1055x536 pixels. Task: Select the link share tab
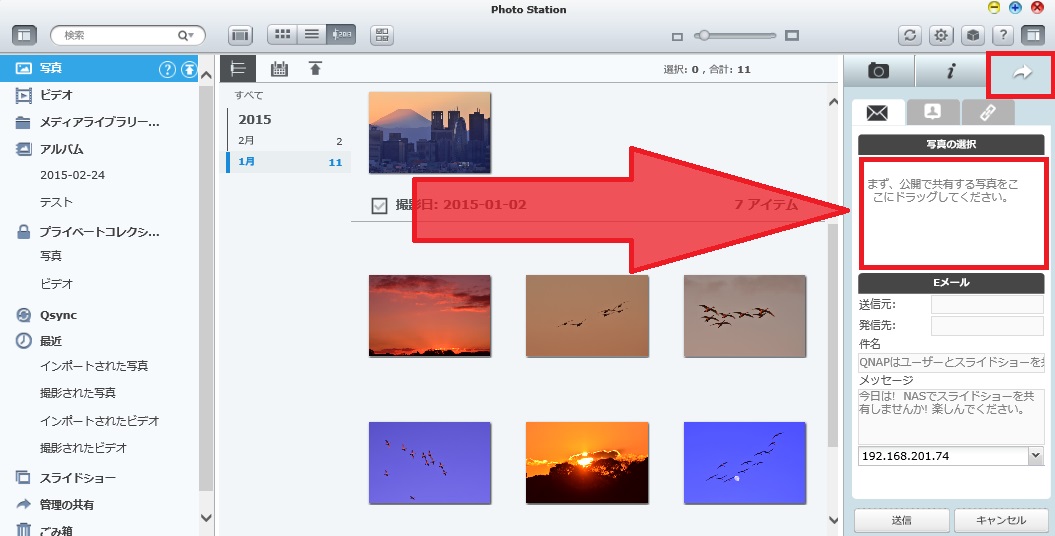click(x=987, y=112)
